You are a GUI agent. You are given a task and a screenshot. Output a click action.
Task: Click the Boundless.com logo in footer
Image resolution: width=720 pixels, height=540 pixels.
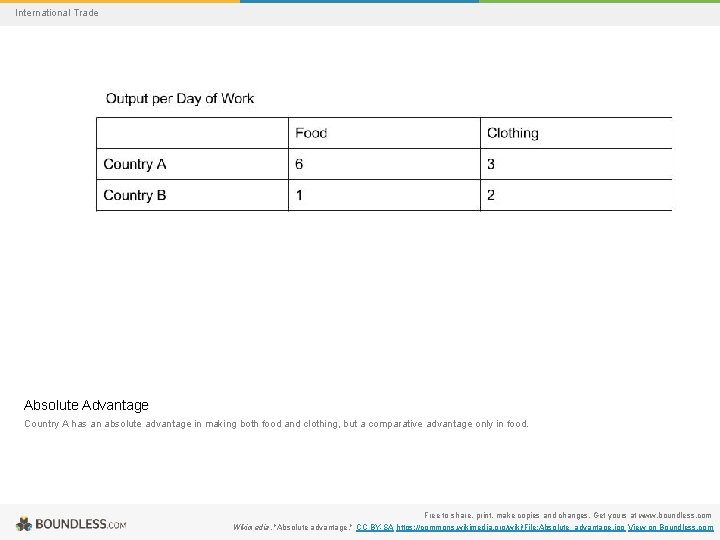(71, 524)
